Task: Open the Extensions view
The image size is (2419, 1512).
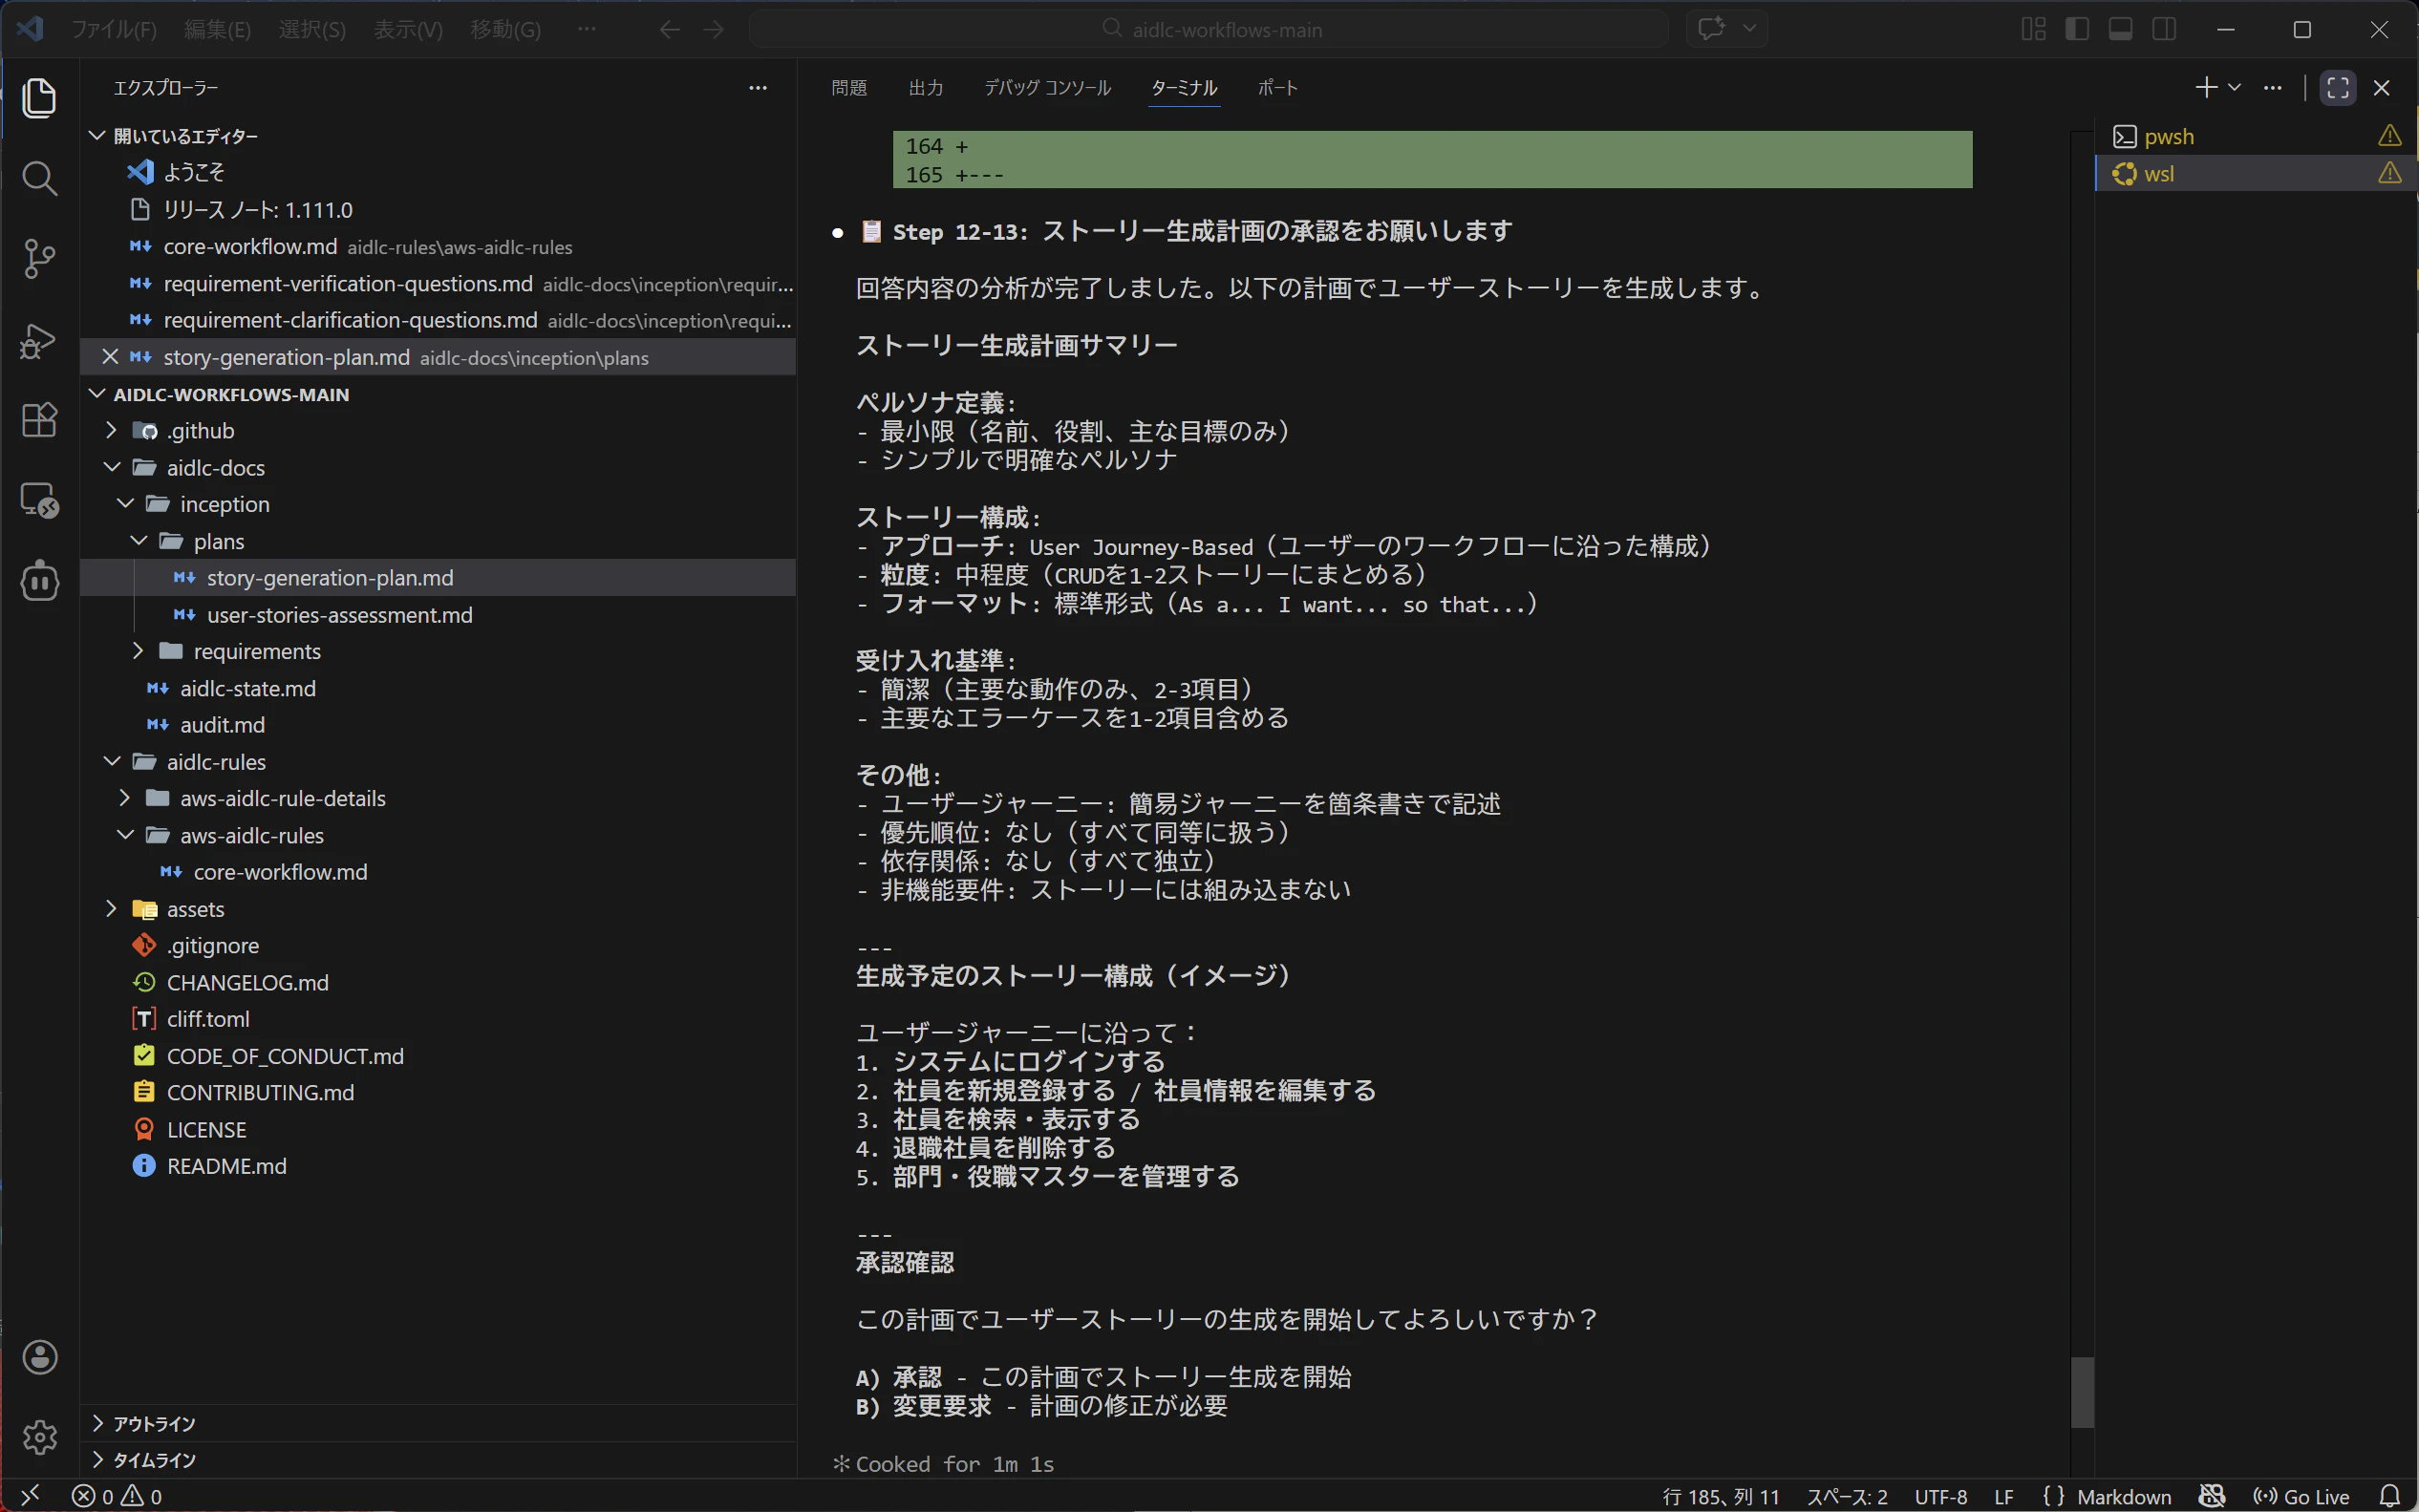Action: [x=39, y=420]
